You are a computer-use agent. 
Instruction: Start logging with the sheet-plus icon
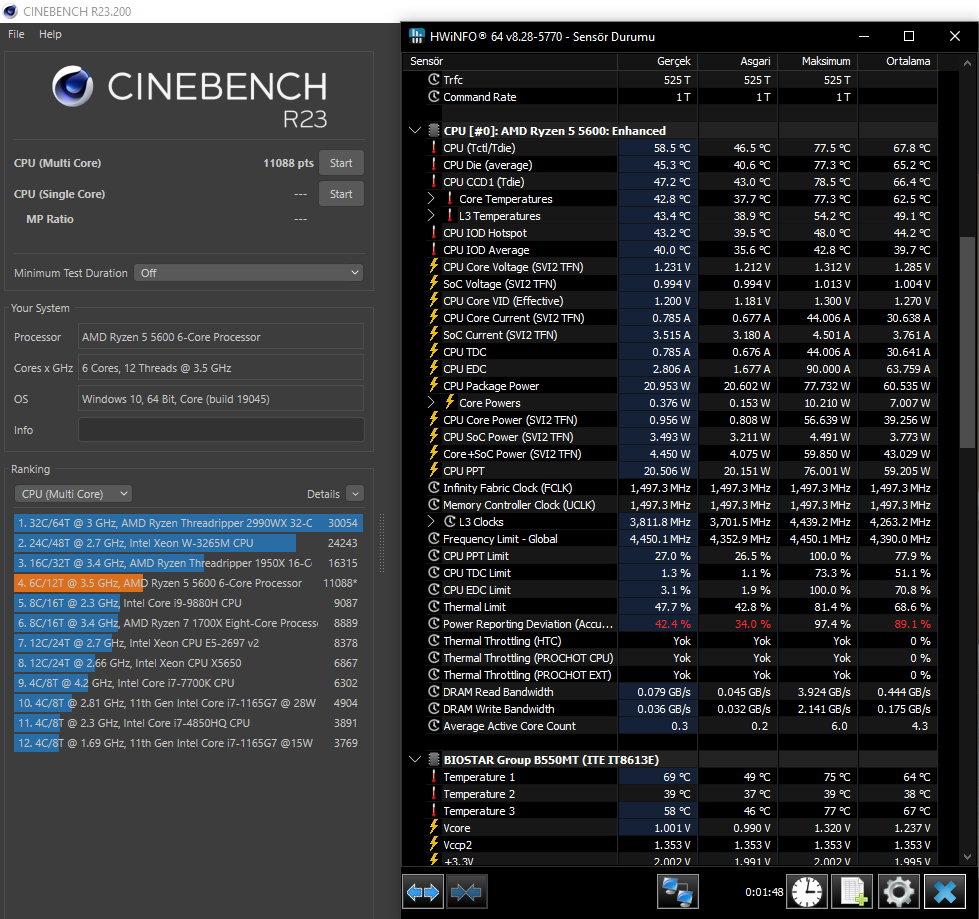click(853, 892)
